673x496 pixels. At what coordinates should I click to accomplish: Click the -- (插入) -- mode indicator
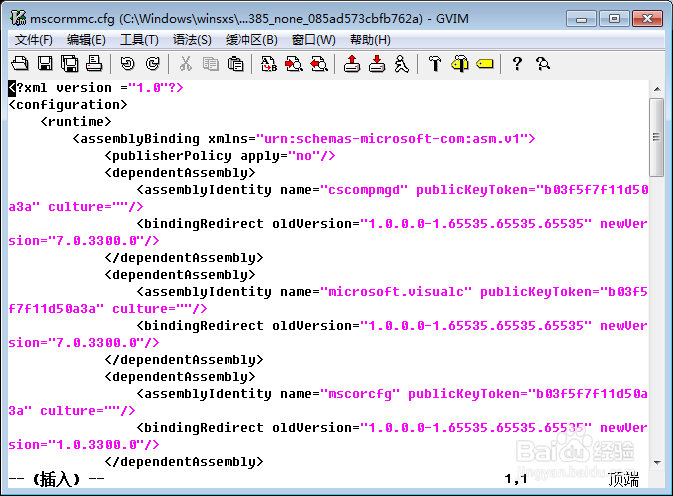point(56,479)
